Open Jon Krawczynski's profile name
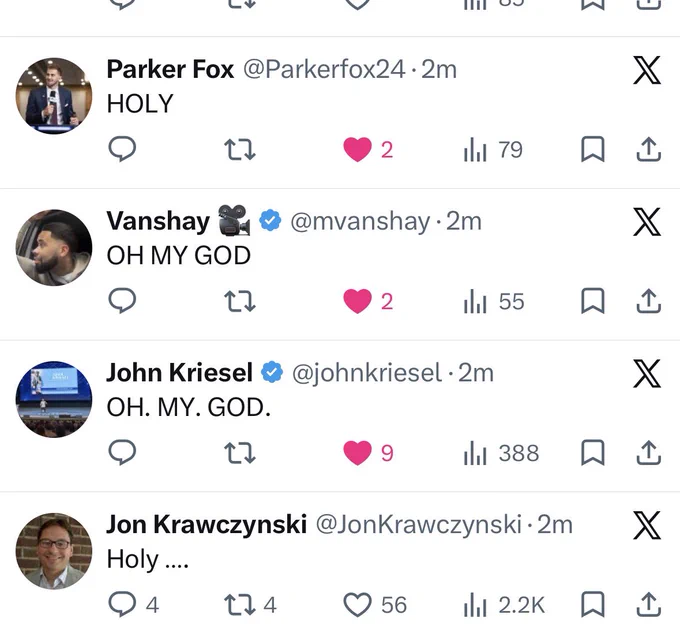The height and width of the screenshot is (626, 680). click(206, 524)
